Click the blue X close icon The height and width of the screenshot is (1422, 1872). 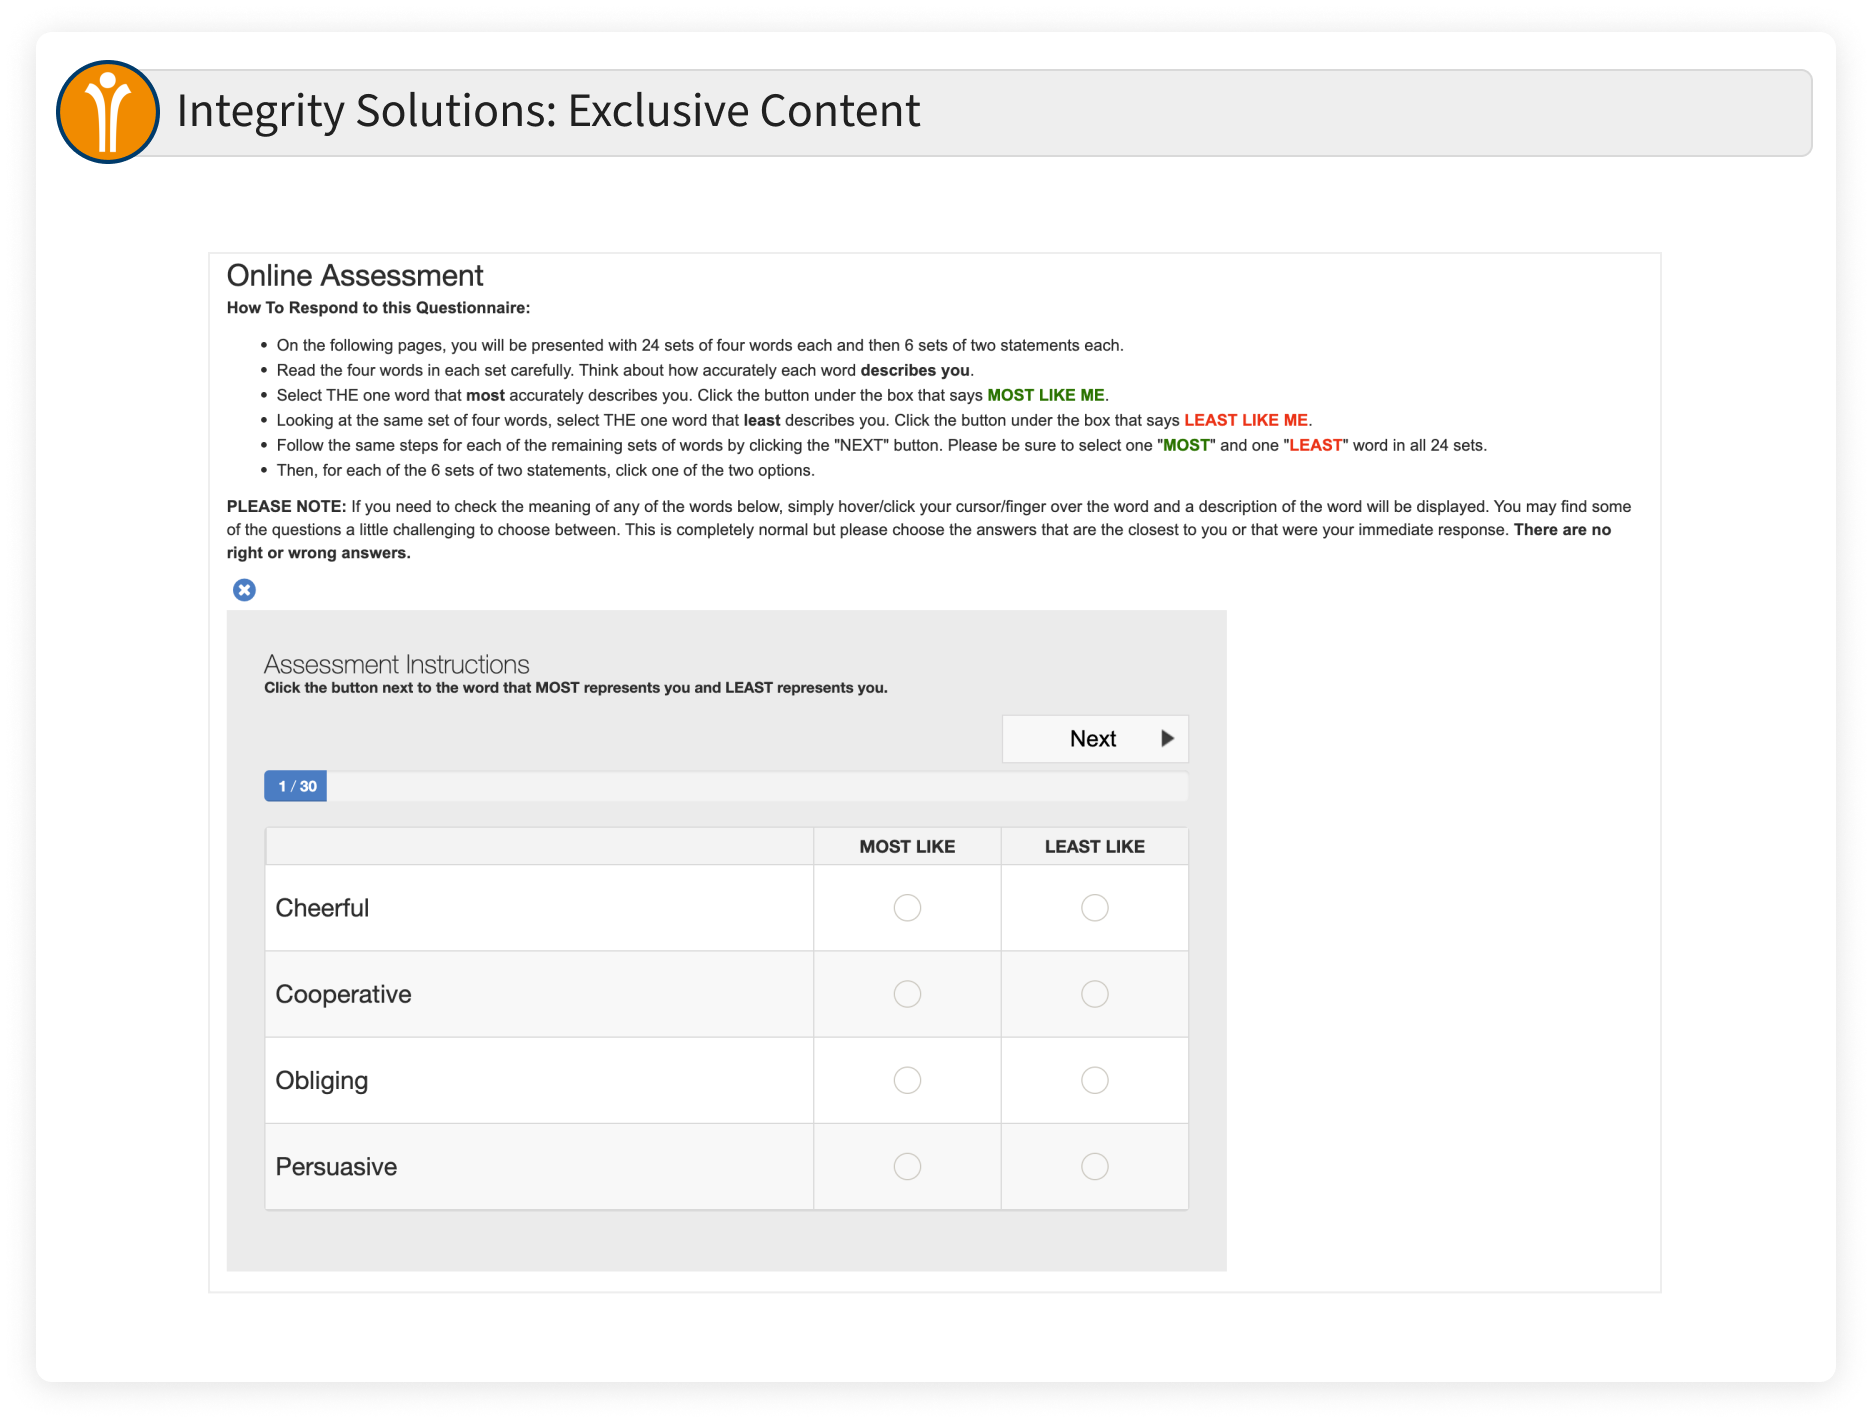pyautogui.click(x=244, y=590)
